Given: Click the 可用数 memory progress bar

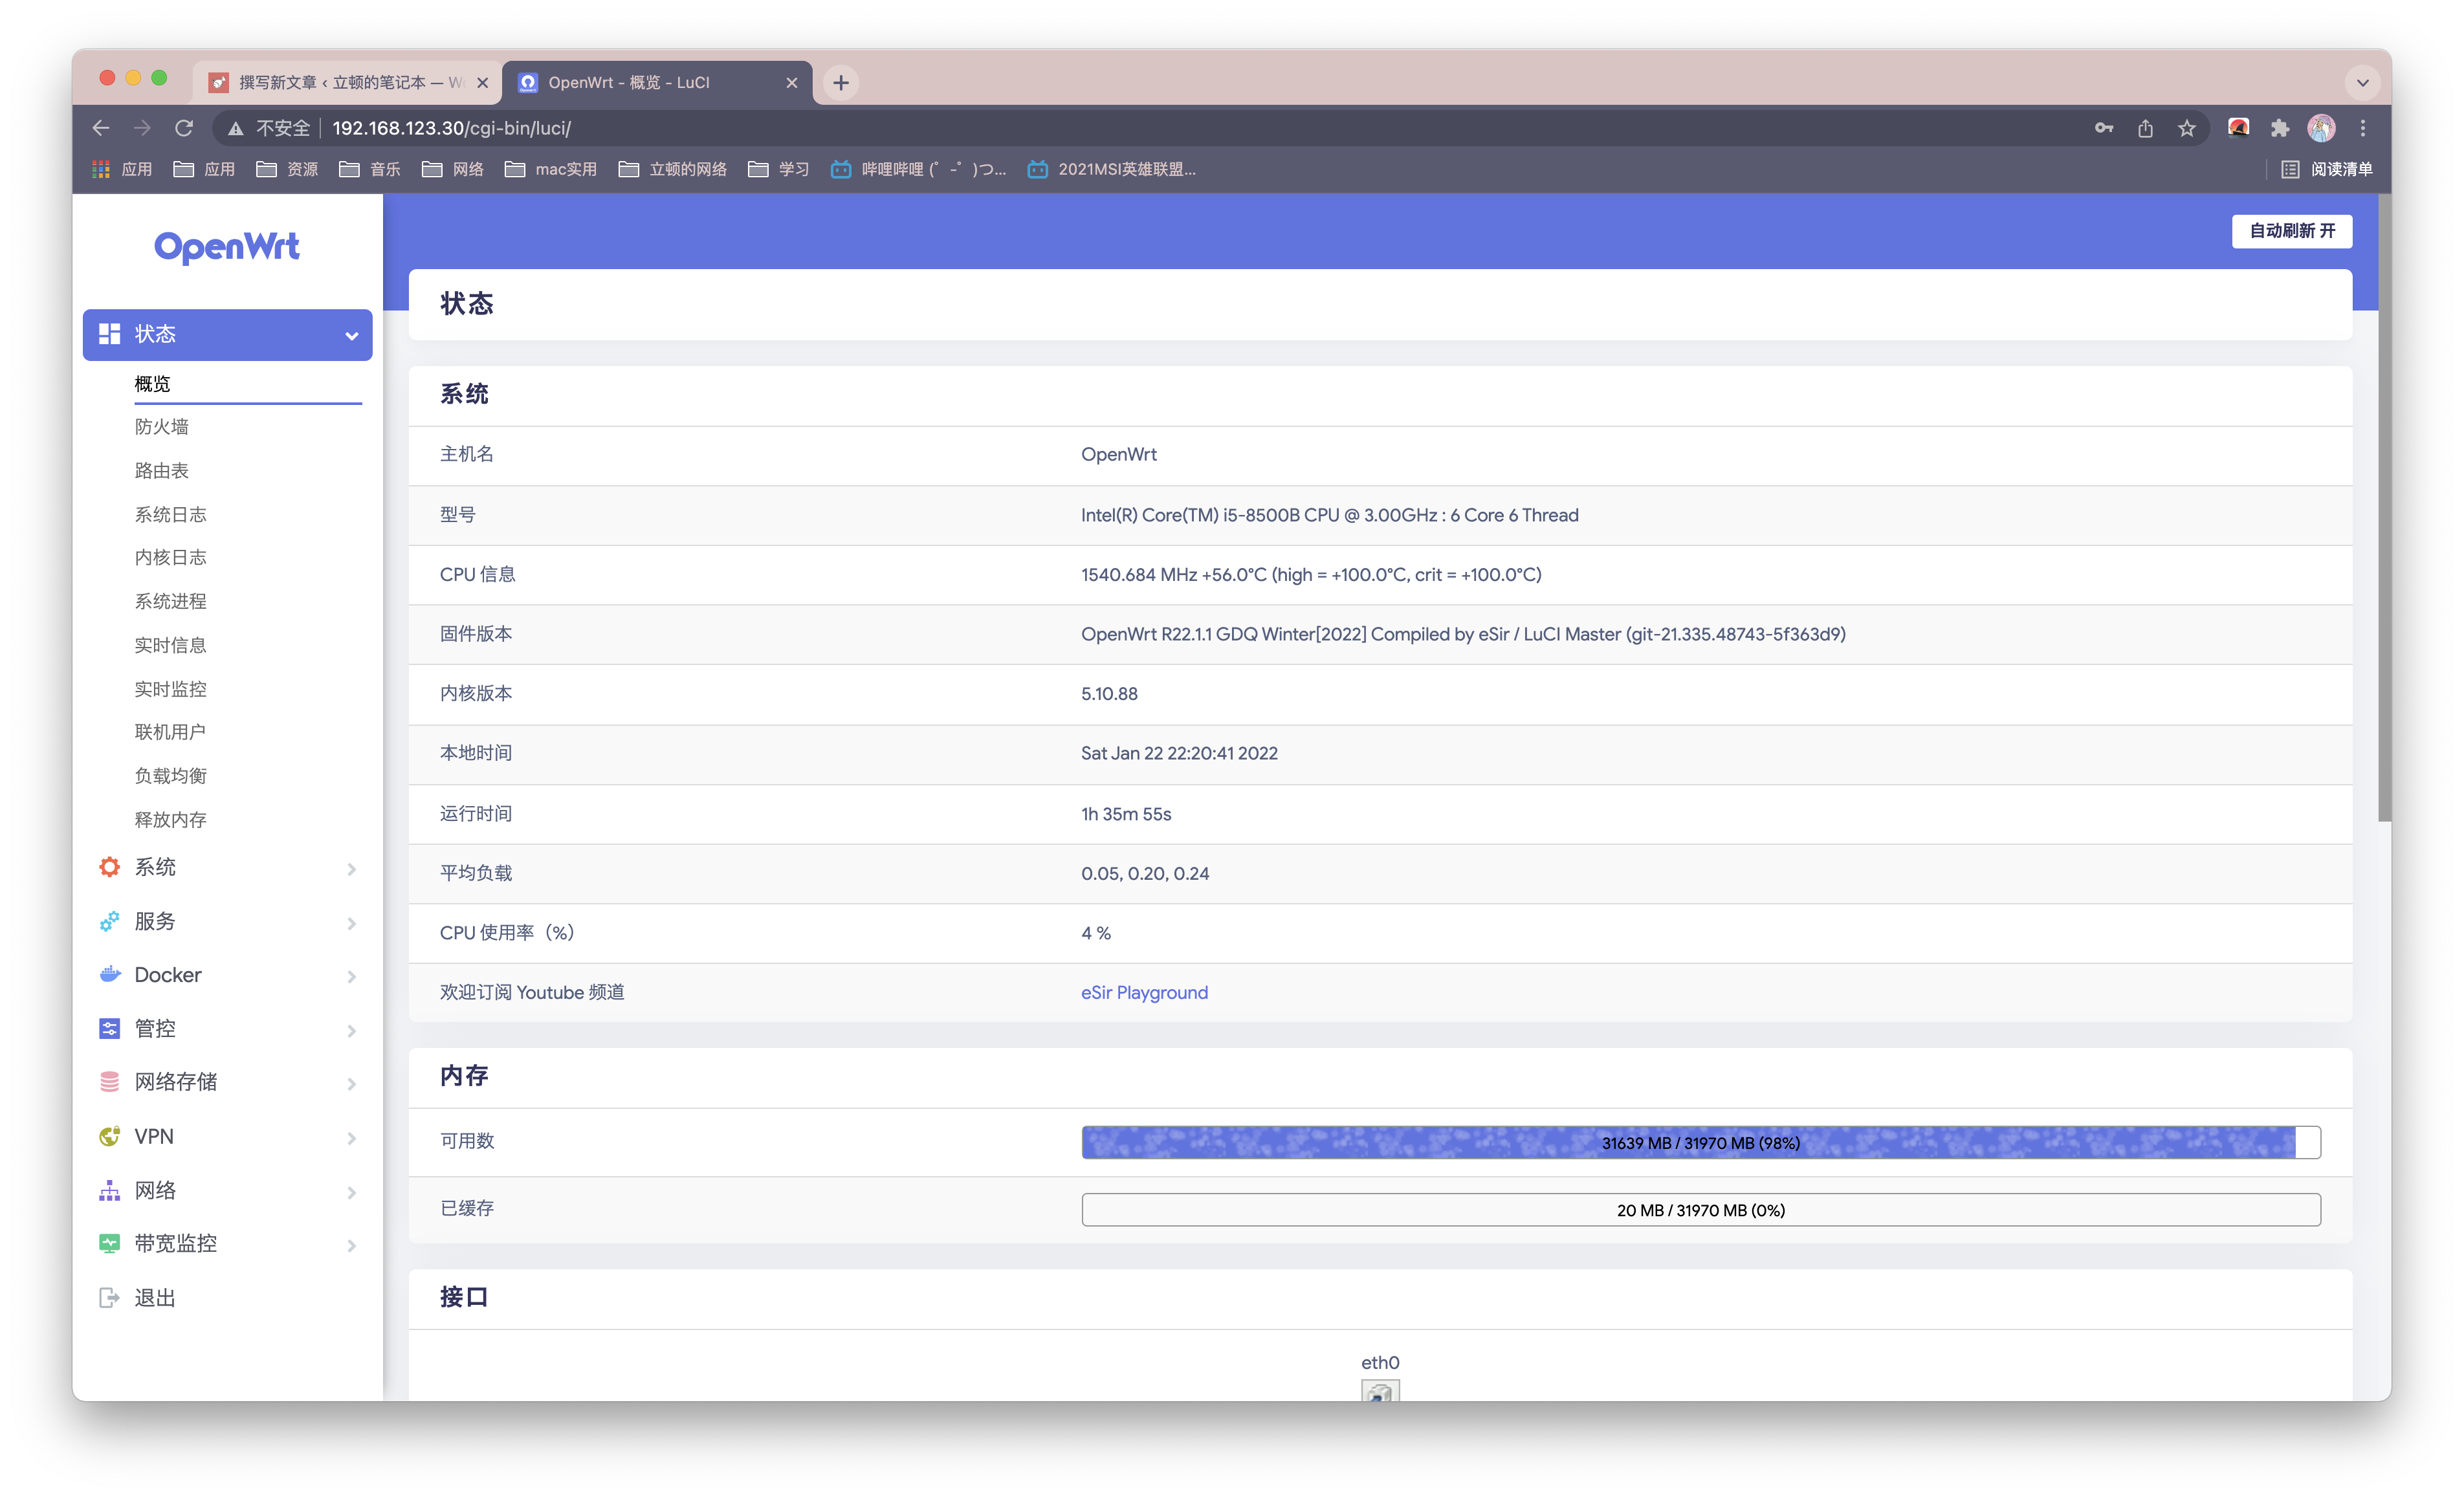Looking at the screenshot, I should coord(1700,1142).
